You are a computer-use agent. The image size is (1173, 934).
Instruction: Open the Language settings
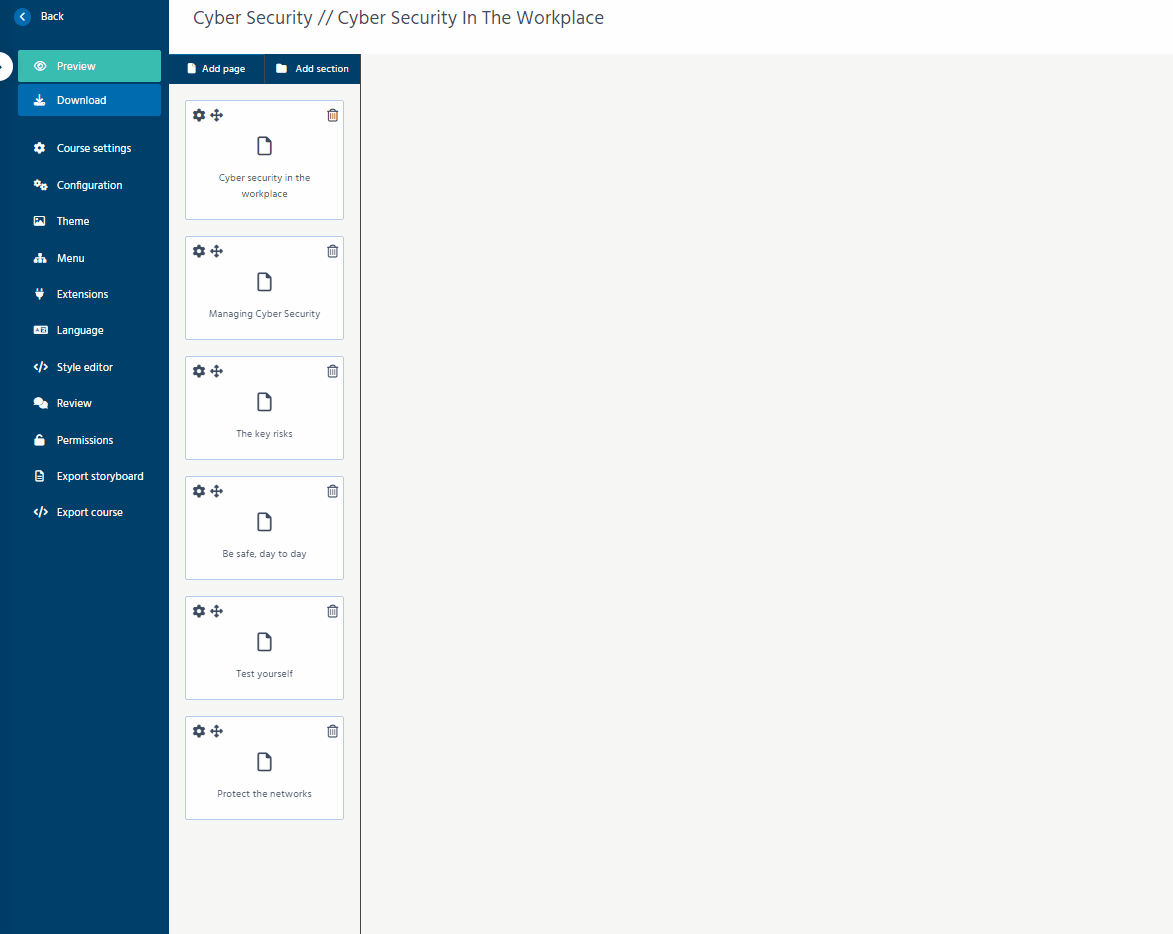(80, 330)
